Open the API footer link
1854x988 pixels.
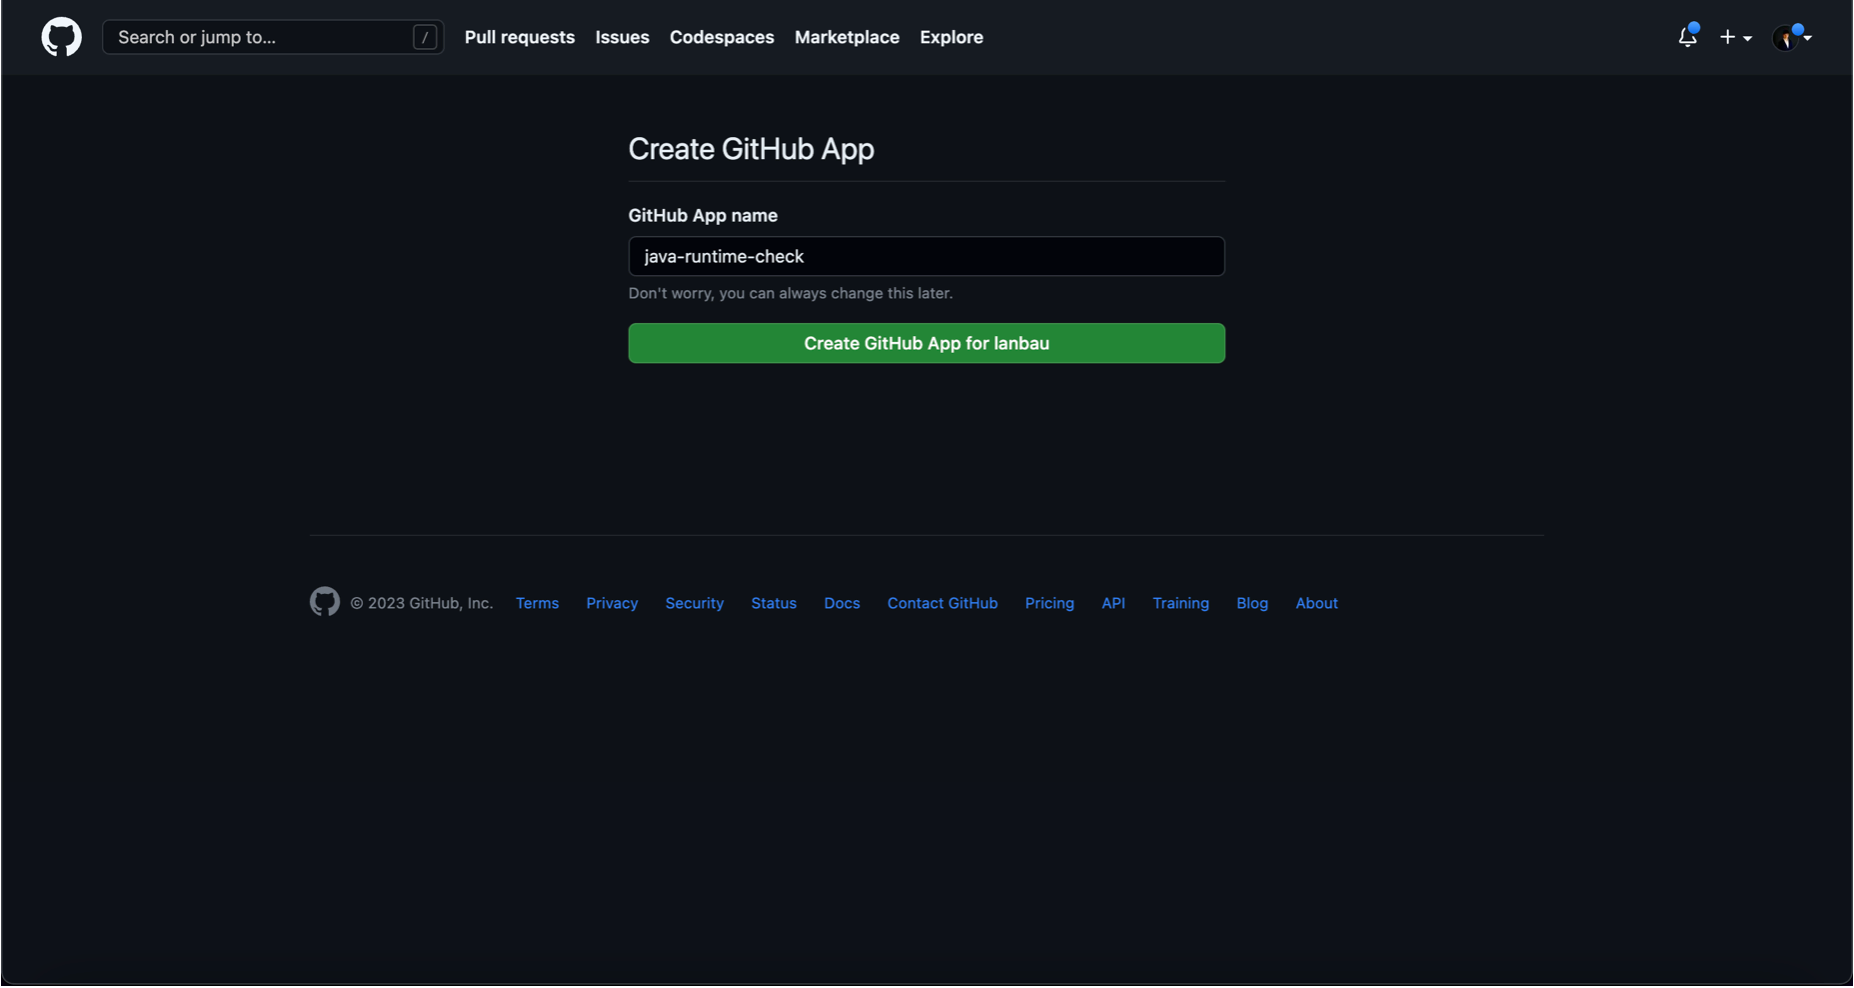coord(1113,603)
